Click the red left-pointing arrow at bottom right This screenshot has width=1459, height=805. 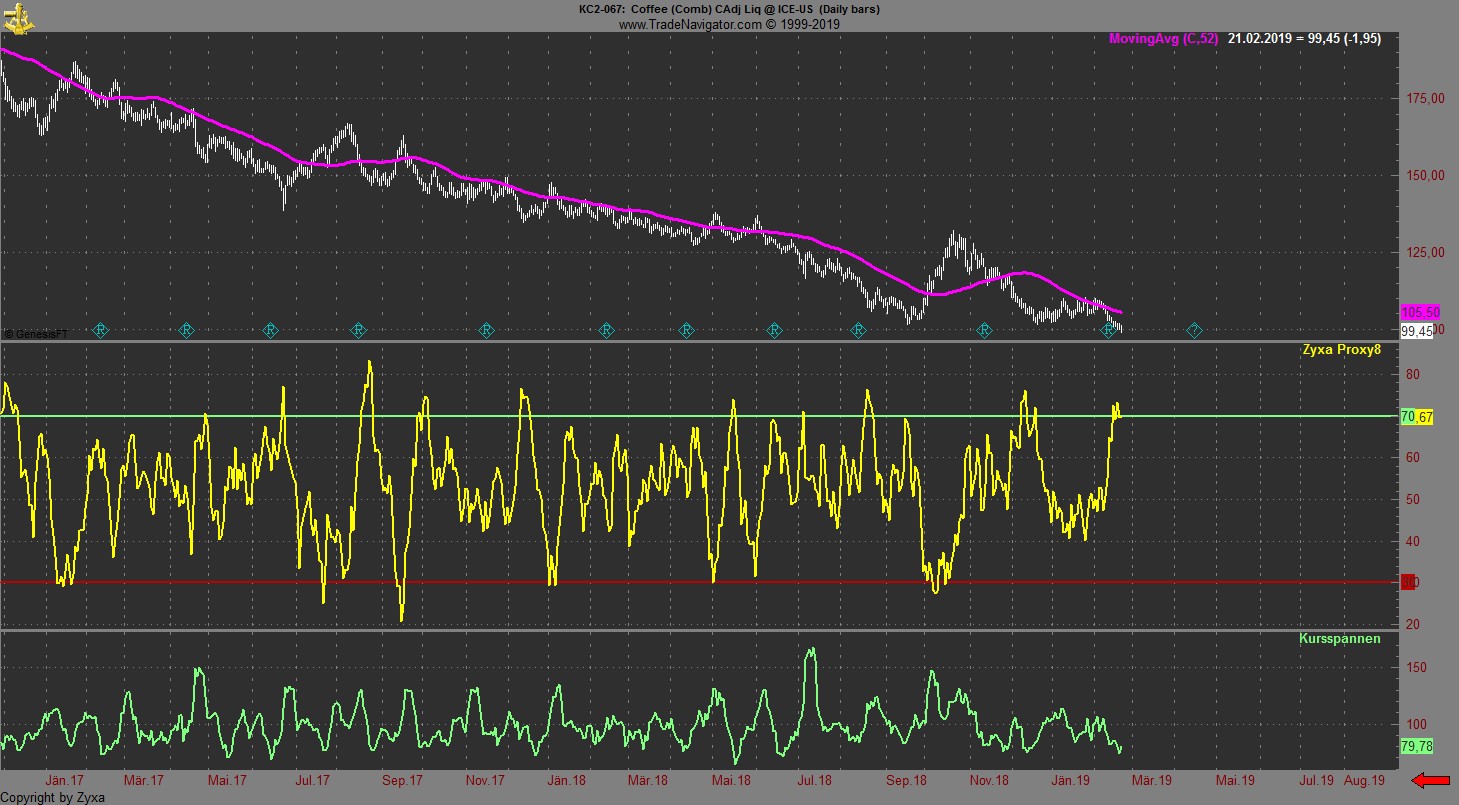click(x=1430, y=780)
